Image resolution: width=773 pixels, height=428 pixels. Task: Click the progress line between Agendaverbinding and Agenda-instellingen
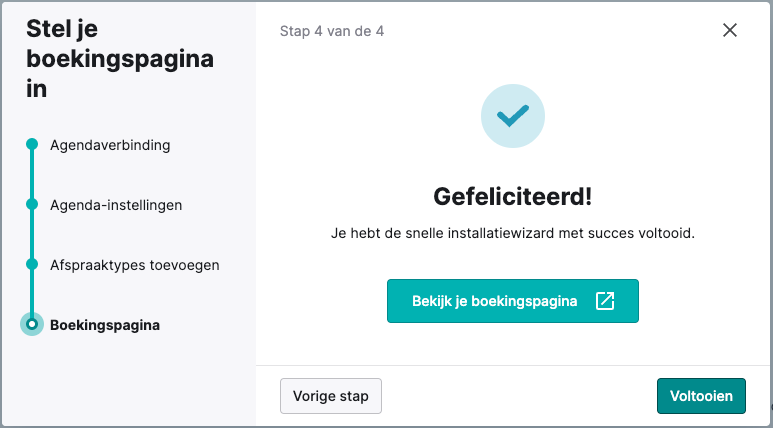pos(32,174)
